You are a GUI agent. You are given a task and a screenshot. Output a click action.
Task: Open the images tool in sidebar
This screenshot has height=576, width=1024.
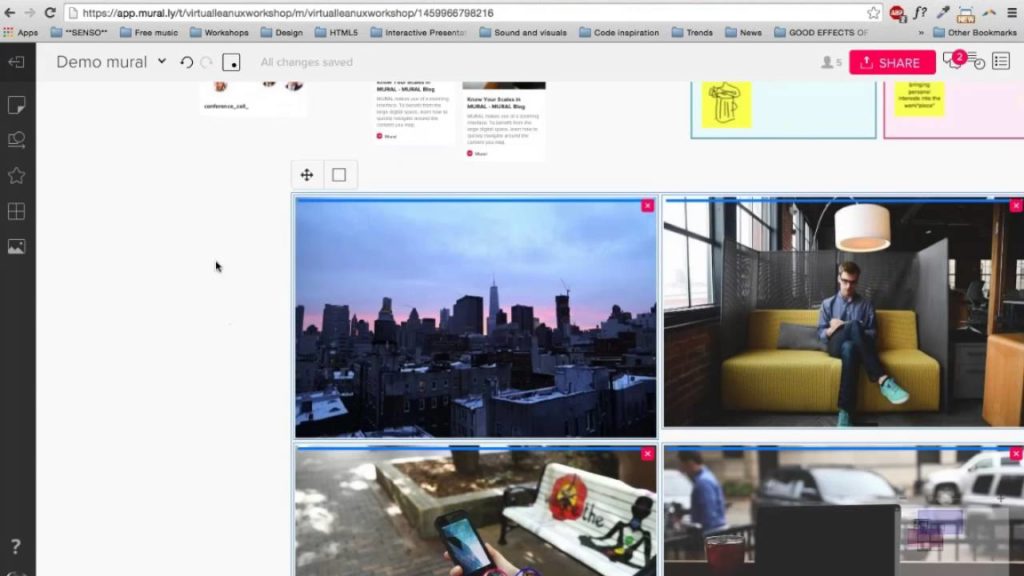16,247
